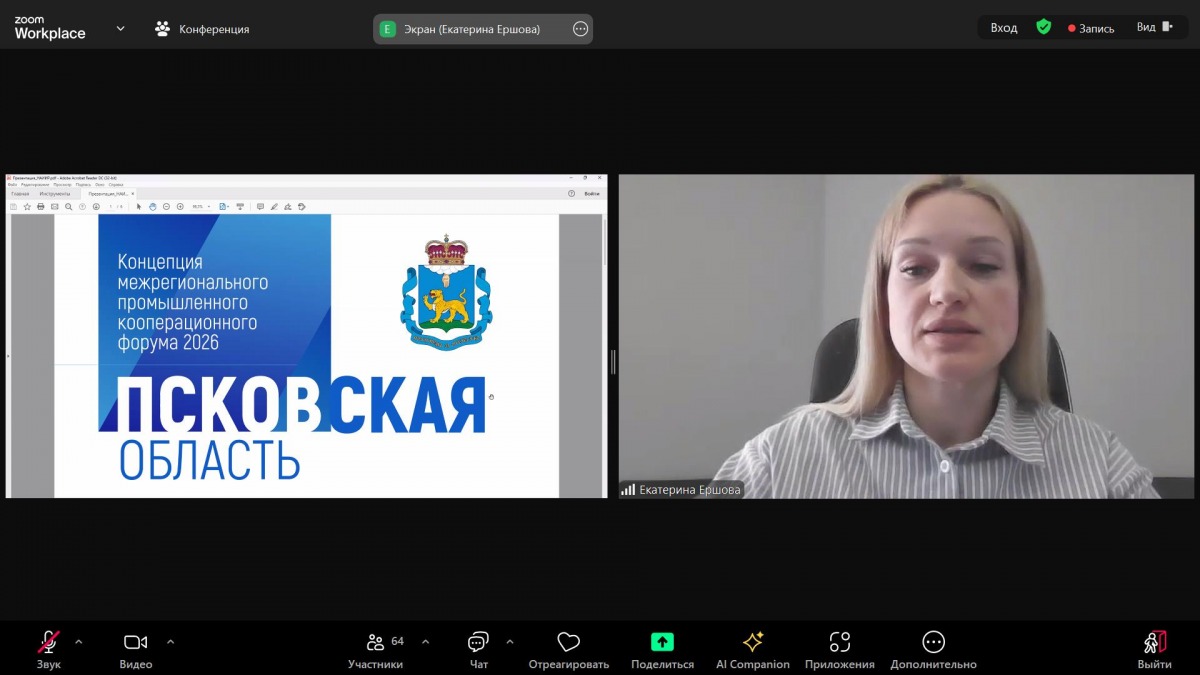The width and height of the screenshot is (1200, 675).
Task: Expand audio options arrow beside Звук
Action: 79,641
